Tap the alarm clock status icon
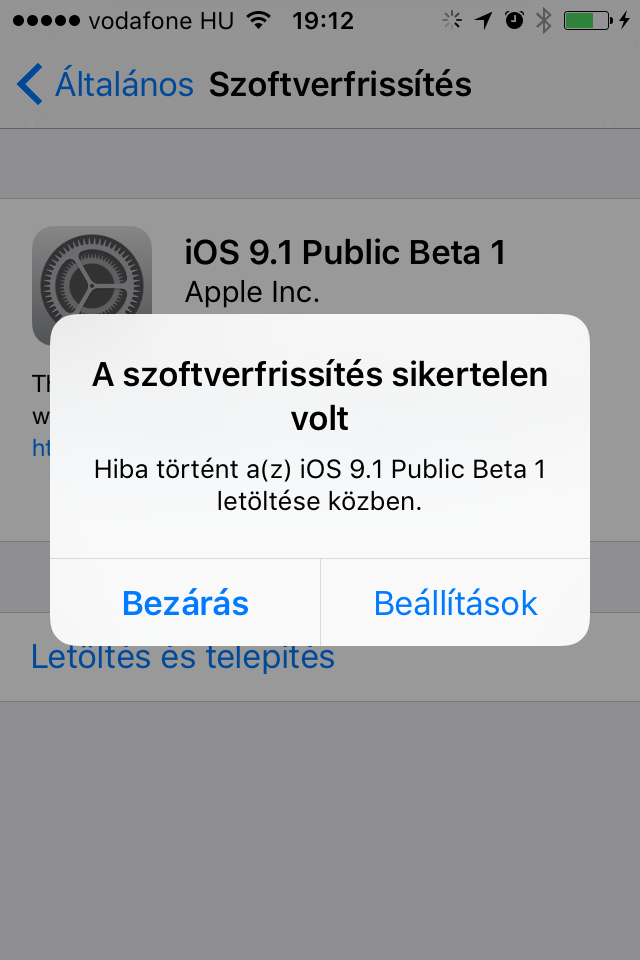640x960 pixels. tap(514, 21)
